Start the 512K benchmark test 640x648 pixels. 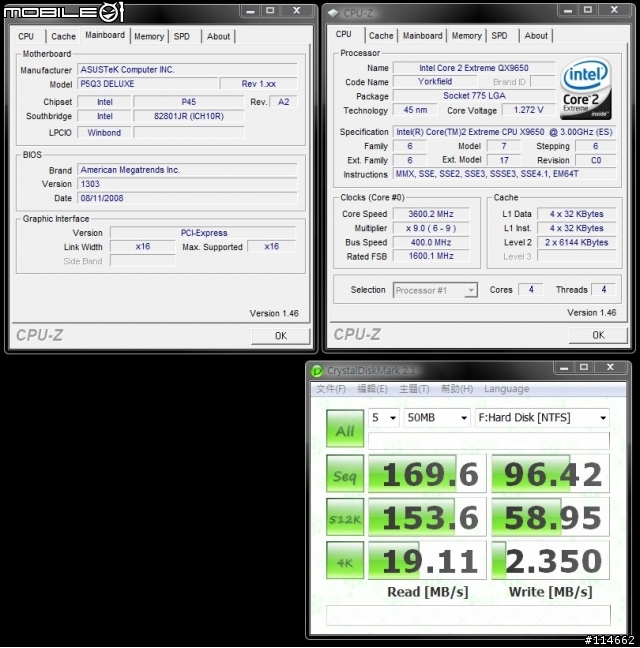[x=345, y=517]
